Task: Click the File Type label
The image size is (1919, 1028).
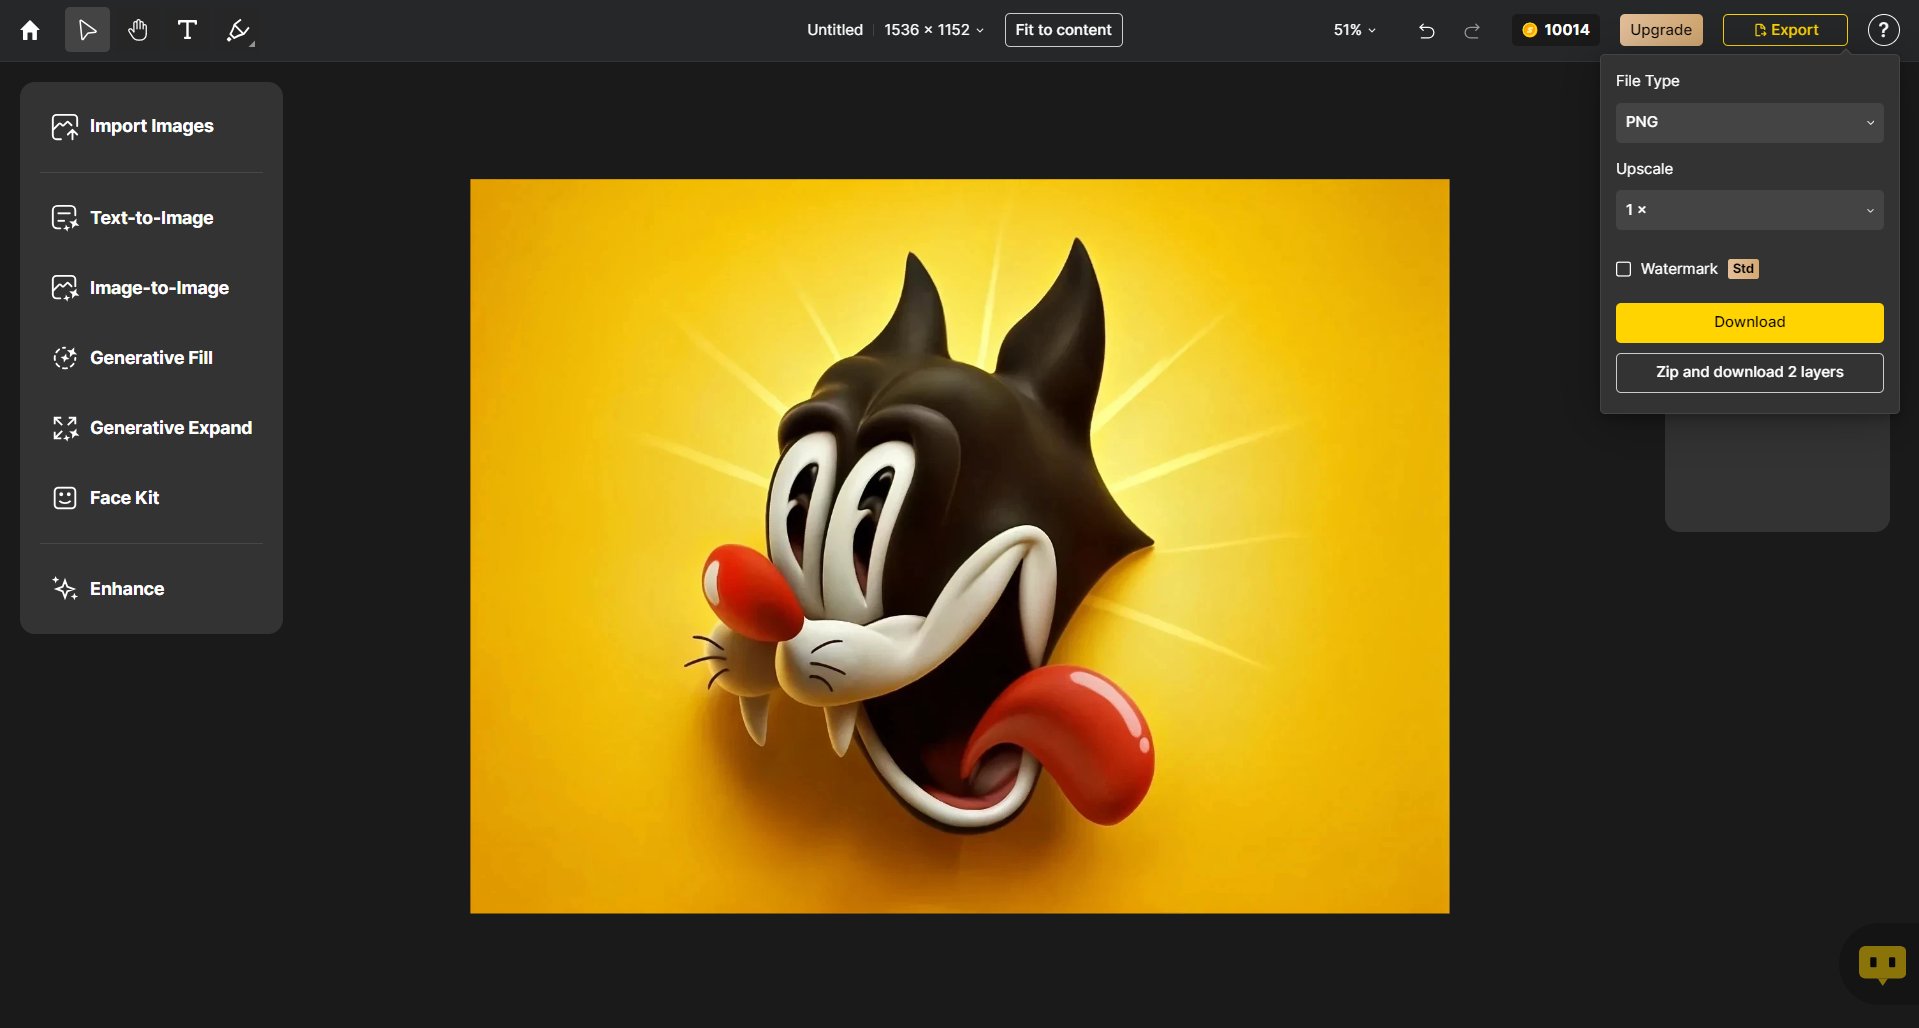Action: click(1647, 81)
